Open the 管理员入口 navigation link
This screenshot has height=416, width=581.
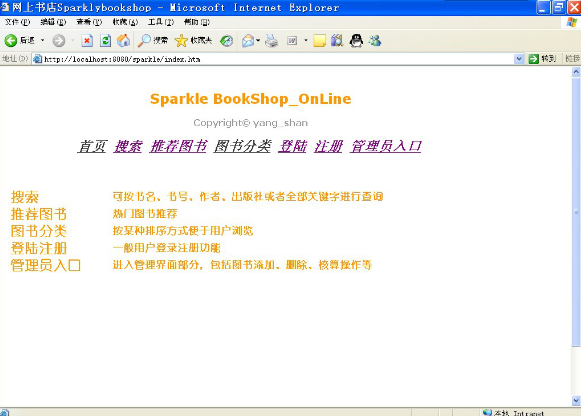pyautogui.click(x=386, y=146)
